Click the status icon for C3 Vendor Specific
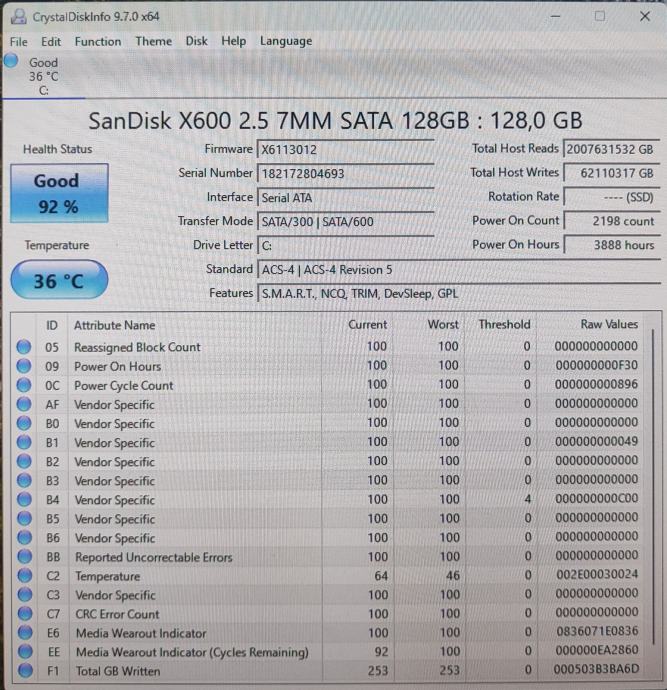667x690 pixels. pos(25,595)
